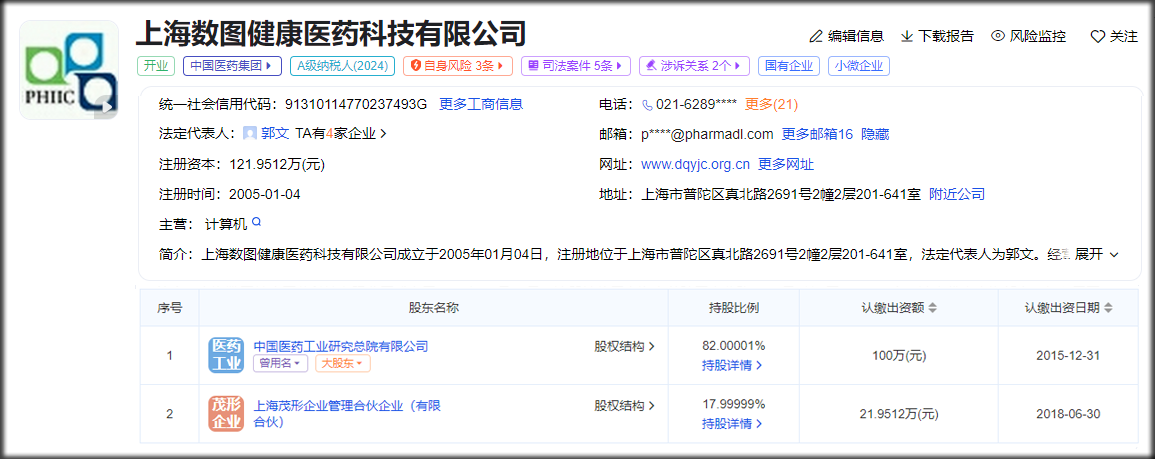Screen dimensions: 1155x459
Task: Open 股权结构 for 中国医药工业研究总院
Action: coord(624,346)
